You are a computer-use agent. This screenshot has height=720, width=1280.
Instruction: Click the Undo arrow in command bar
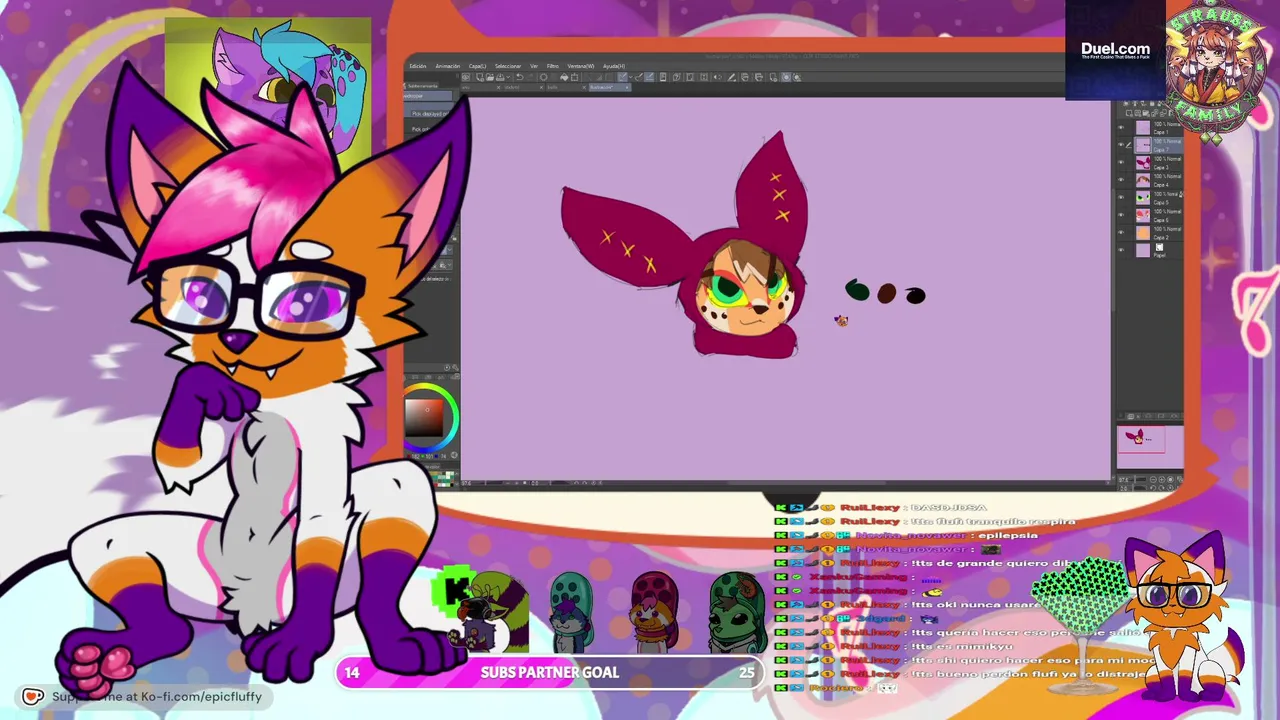(519, 77)
